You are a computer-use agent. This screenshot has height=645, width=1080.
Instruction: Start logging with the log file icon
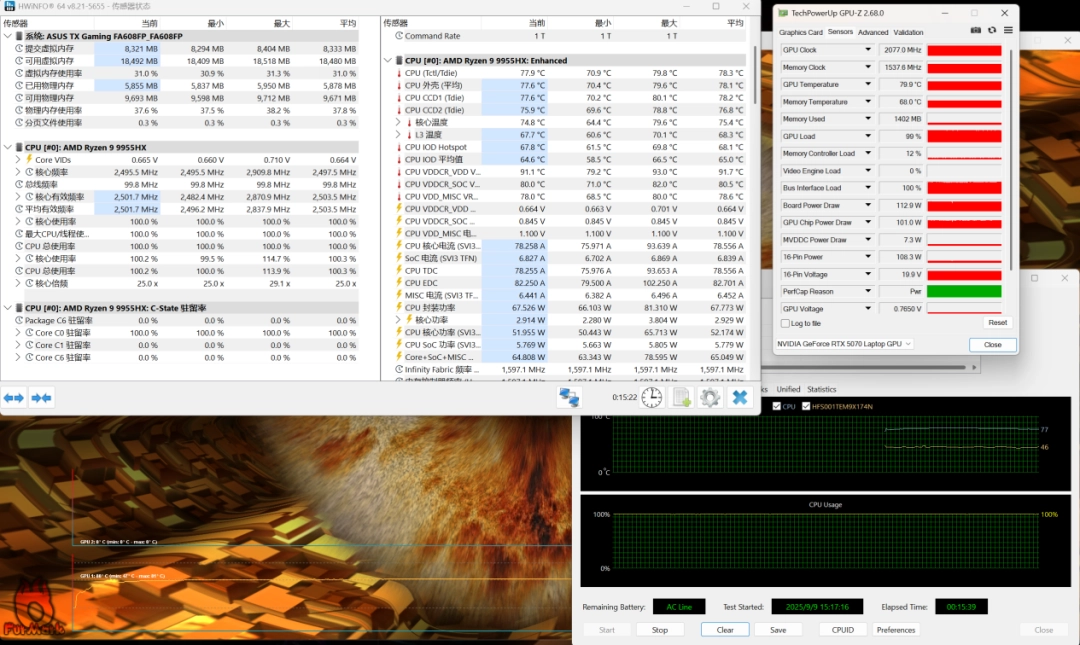point(681,398)
